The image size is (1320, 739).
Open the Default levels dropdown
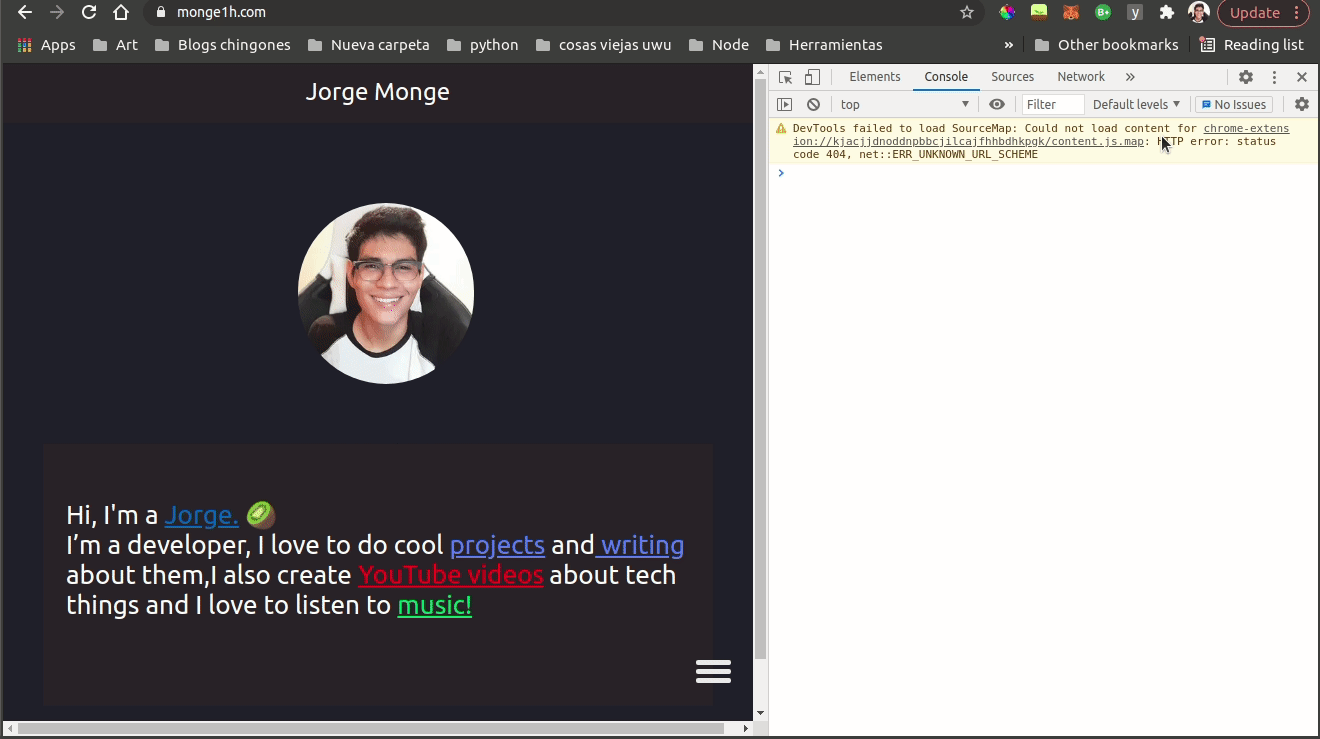(1136, 104)
